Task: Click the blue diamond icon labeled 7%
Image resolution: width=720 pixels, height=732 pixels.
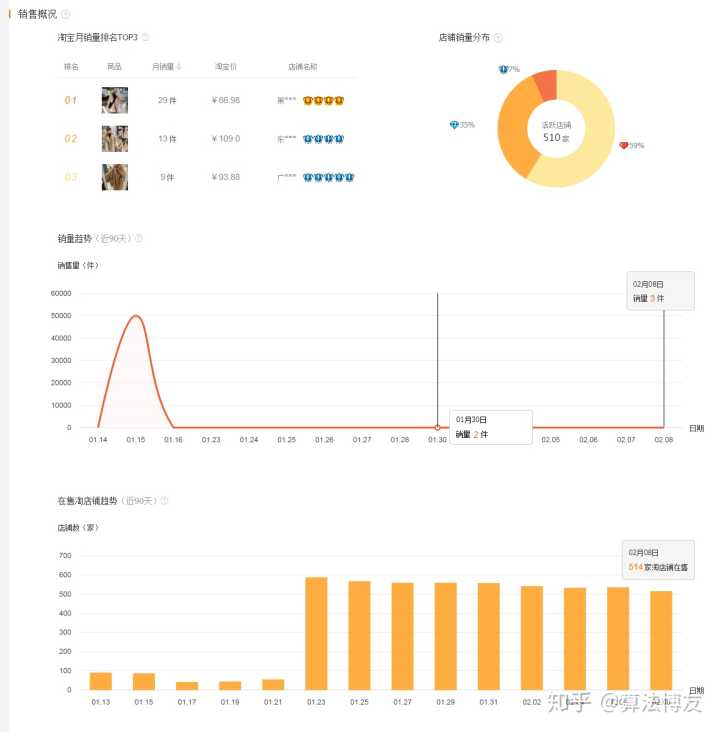Action: [503, 69]
